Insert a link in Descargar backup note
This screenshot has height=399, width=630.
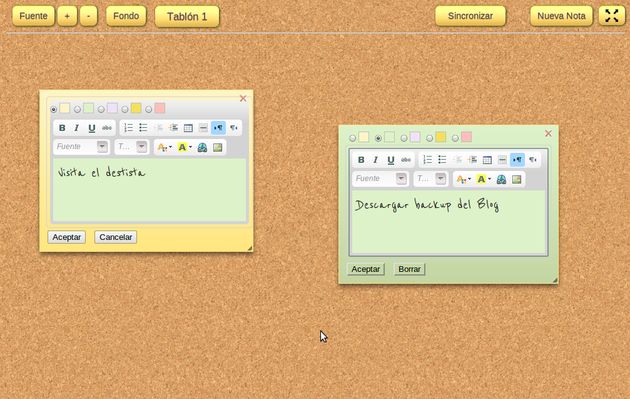pos(501,179)
